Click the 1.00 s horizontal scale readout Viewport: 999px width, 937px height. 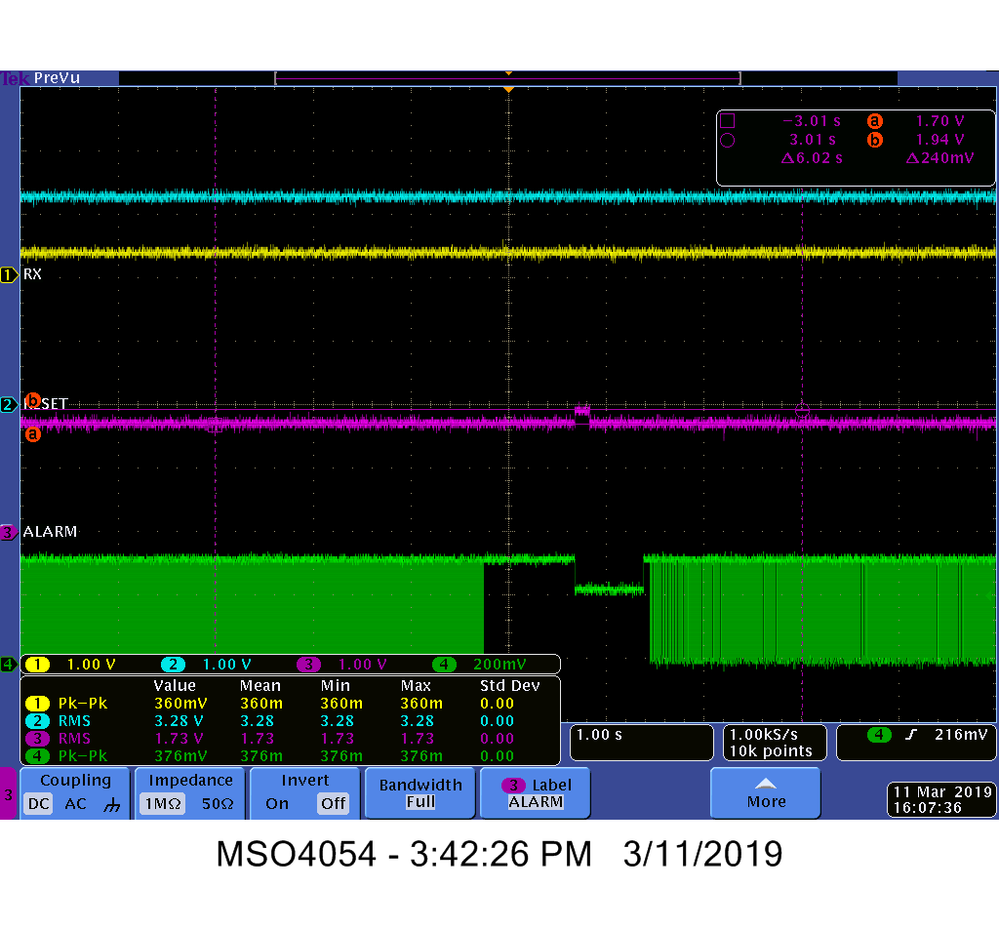(640, 742)
